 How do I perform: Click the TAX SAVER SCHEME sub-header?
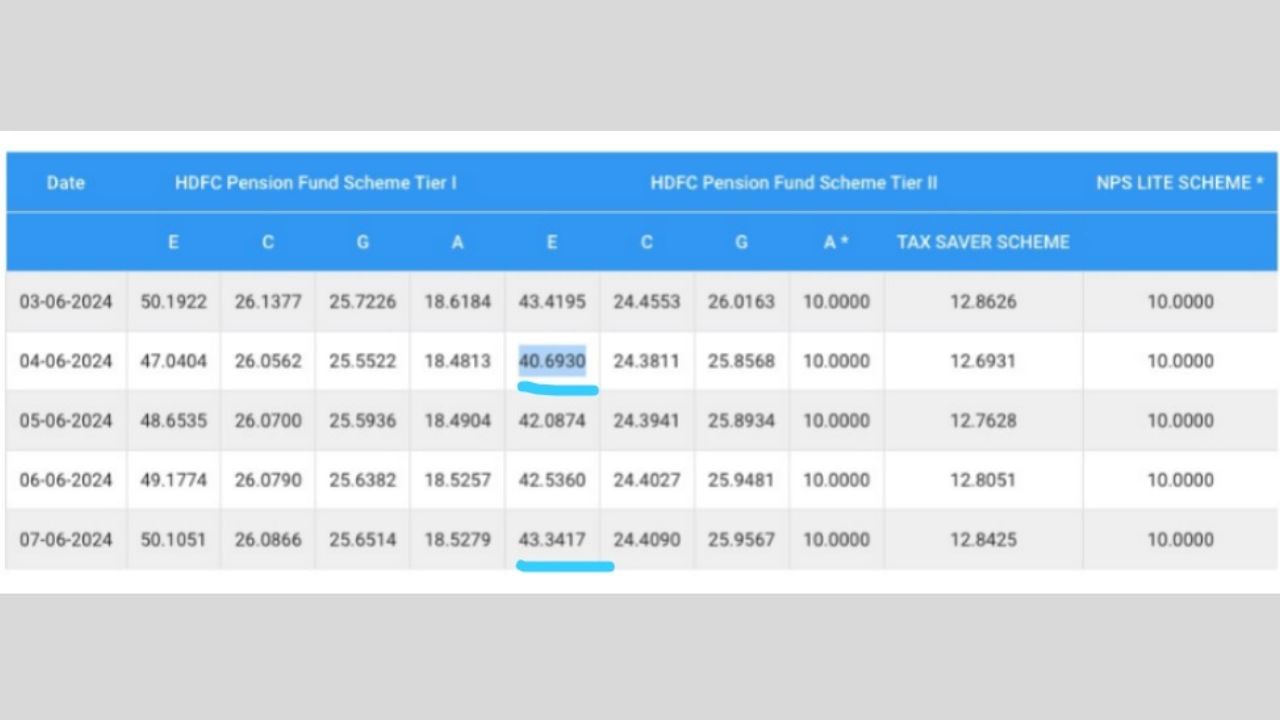[983, 242]
